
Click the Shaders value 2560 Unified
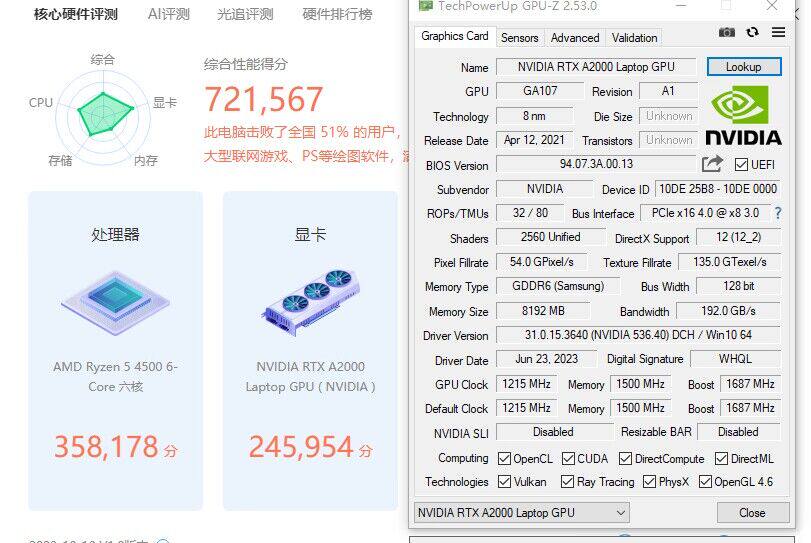click(x=550, y=237)
